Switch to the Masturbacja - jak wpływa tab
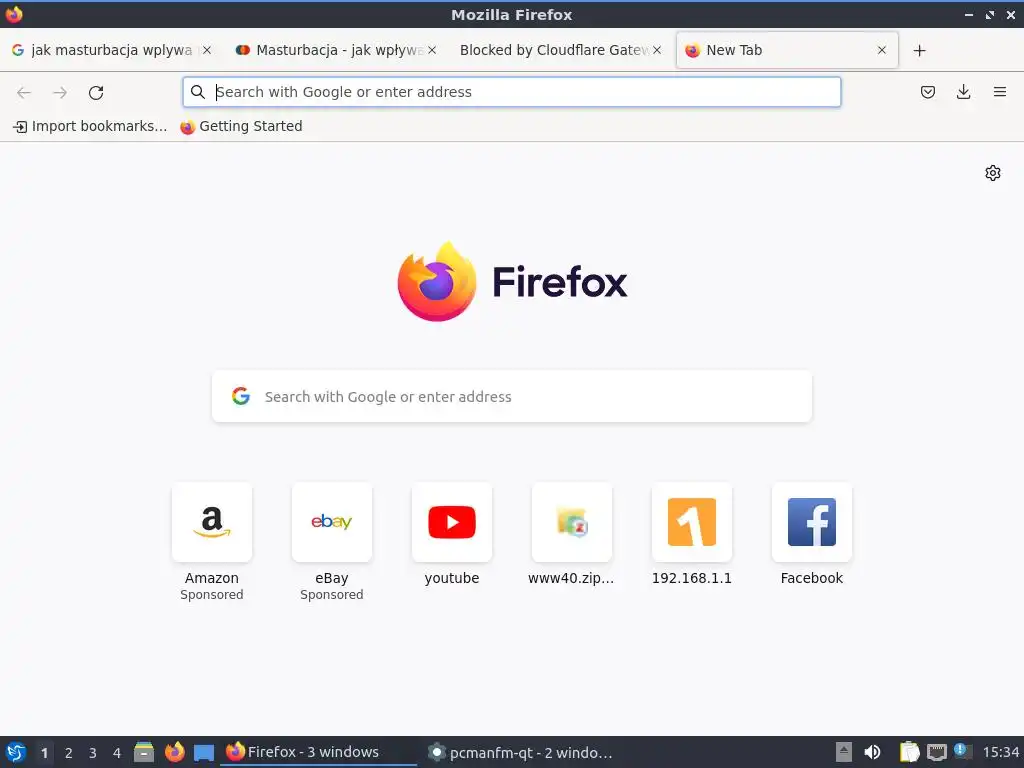The width and height of the screenshot is (1024, 768). (x=336, y=50)
